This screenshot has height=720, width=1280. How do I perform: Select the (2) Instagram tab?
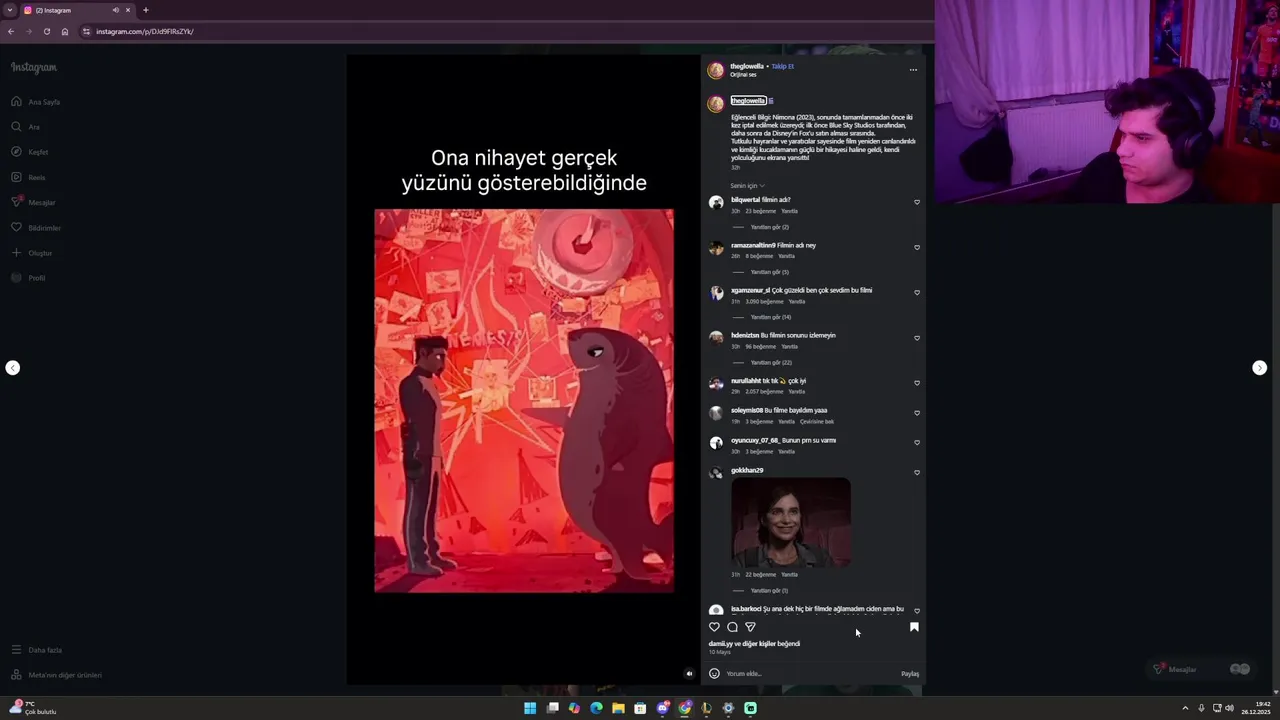(76, 10)
